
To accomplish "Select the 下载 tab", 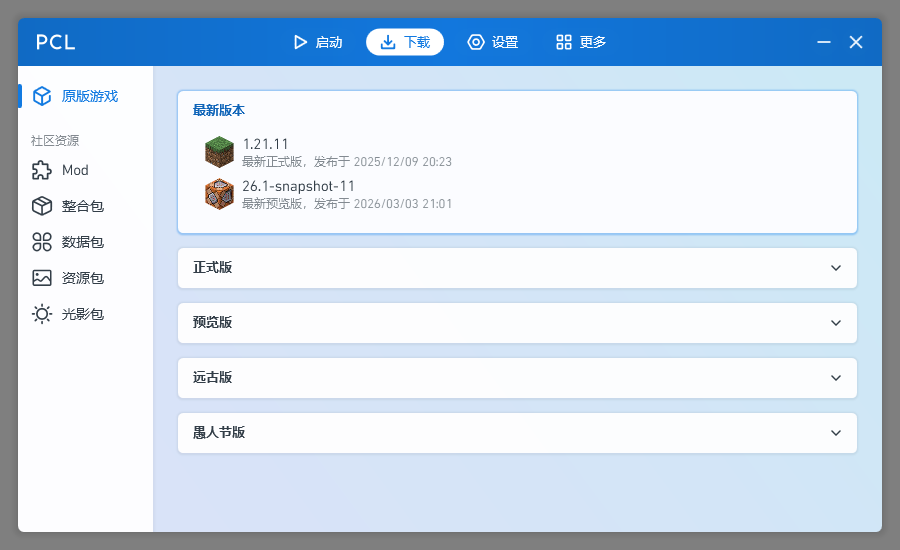I will (405, 42).
